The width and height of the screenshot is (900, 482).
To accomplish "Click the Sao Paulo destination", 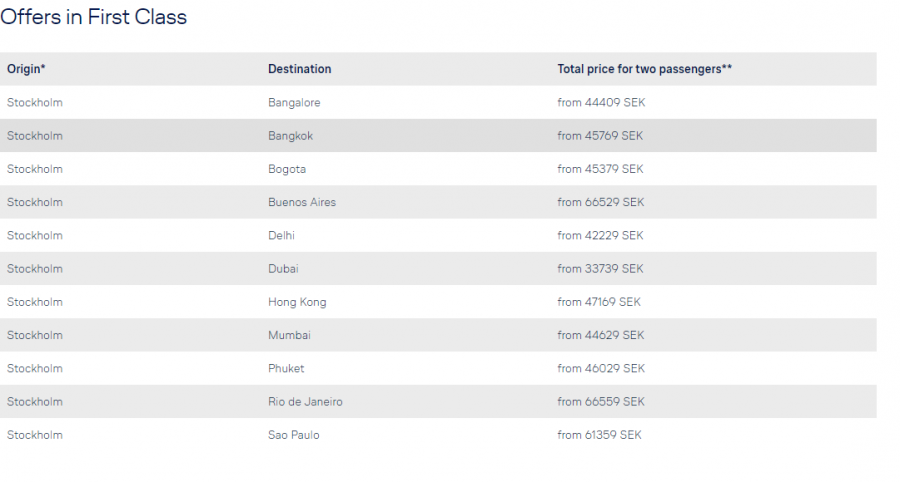I will point(294,435).
